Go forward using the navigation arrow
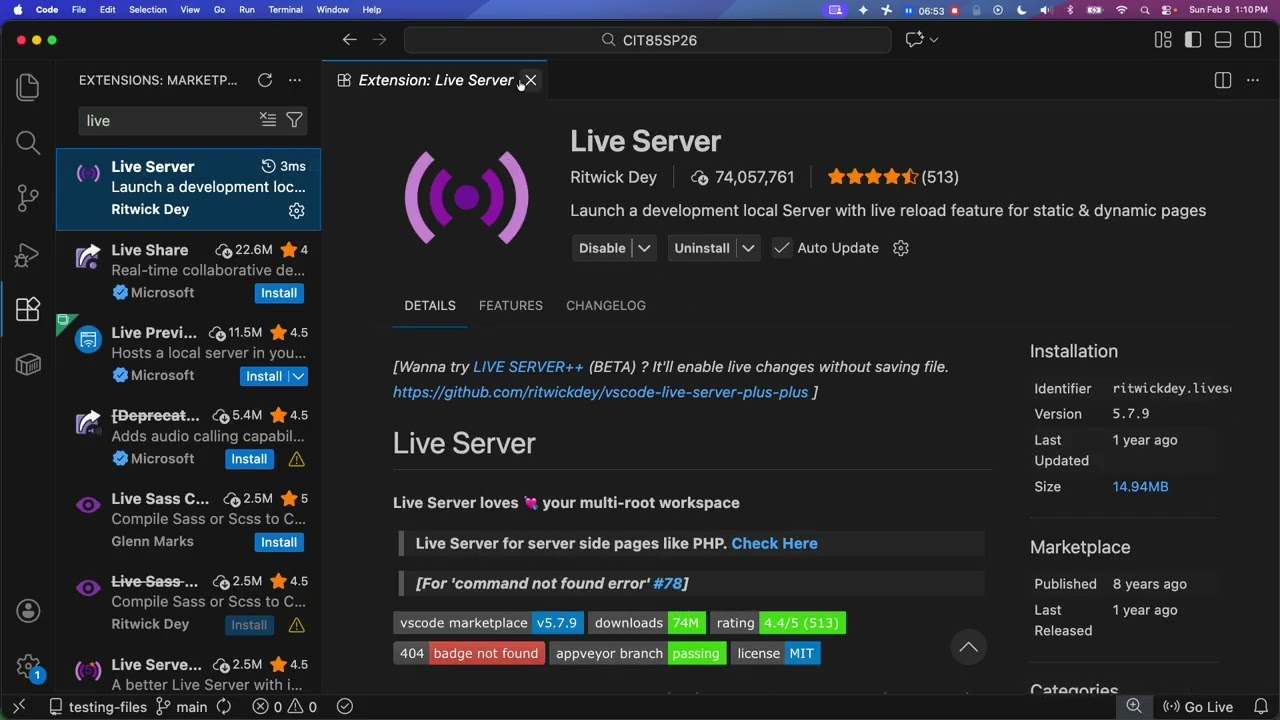 tap(379, 40)
